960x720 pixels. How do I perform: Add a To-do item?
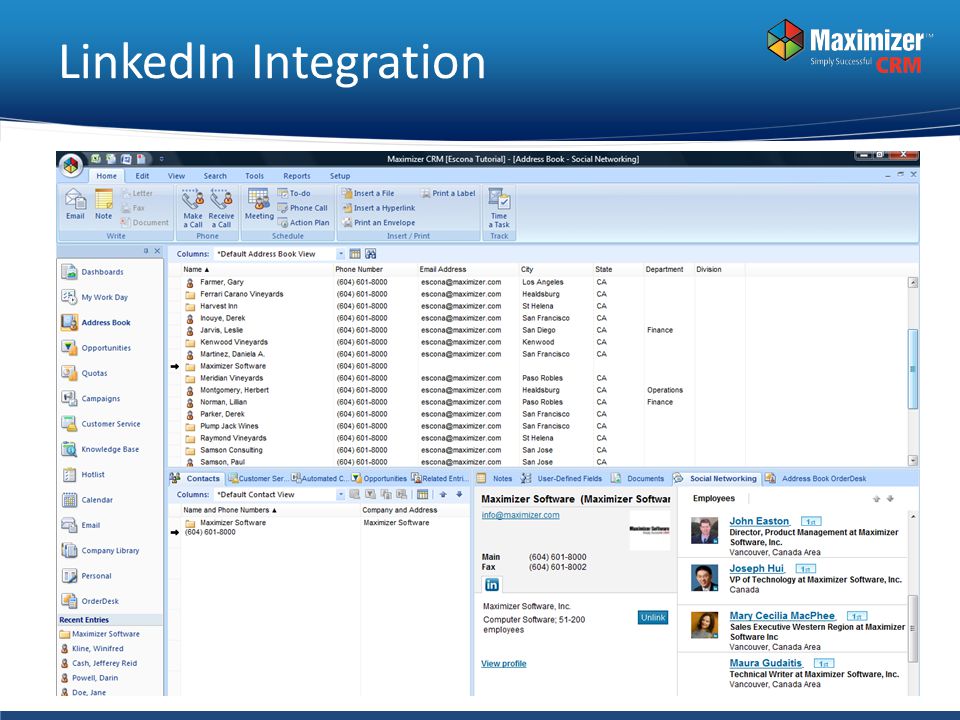click(294, 193)
